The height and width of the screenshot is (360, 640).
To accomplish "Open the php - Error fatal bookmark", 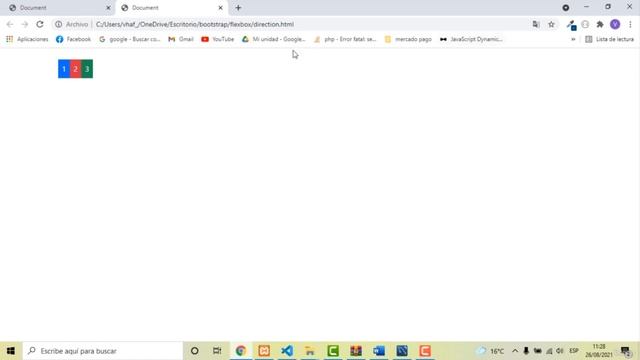I will (345, 39).
